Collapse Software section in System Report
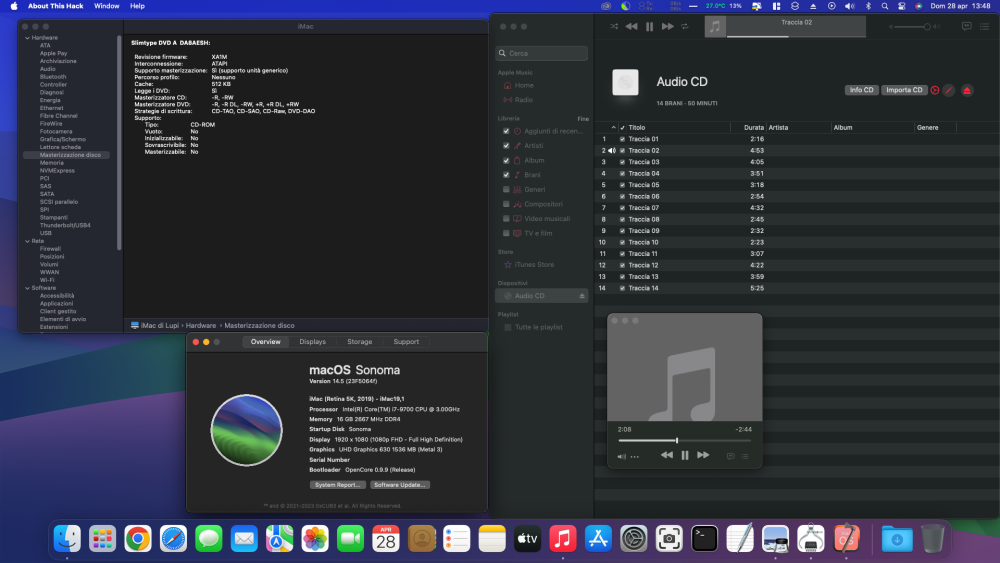The height and width of the screenshot is (563, 1000). [x=27, y=288]
